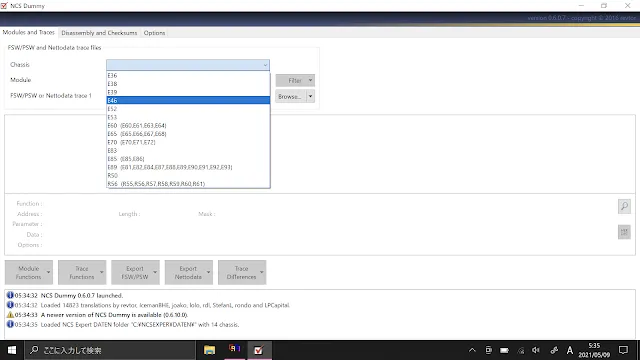The image size is (640, 360).
Task: Click the magnifier search icon
Action: point(624,207)
